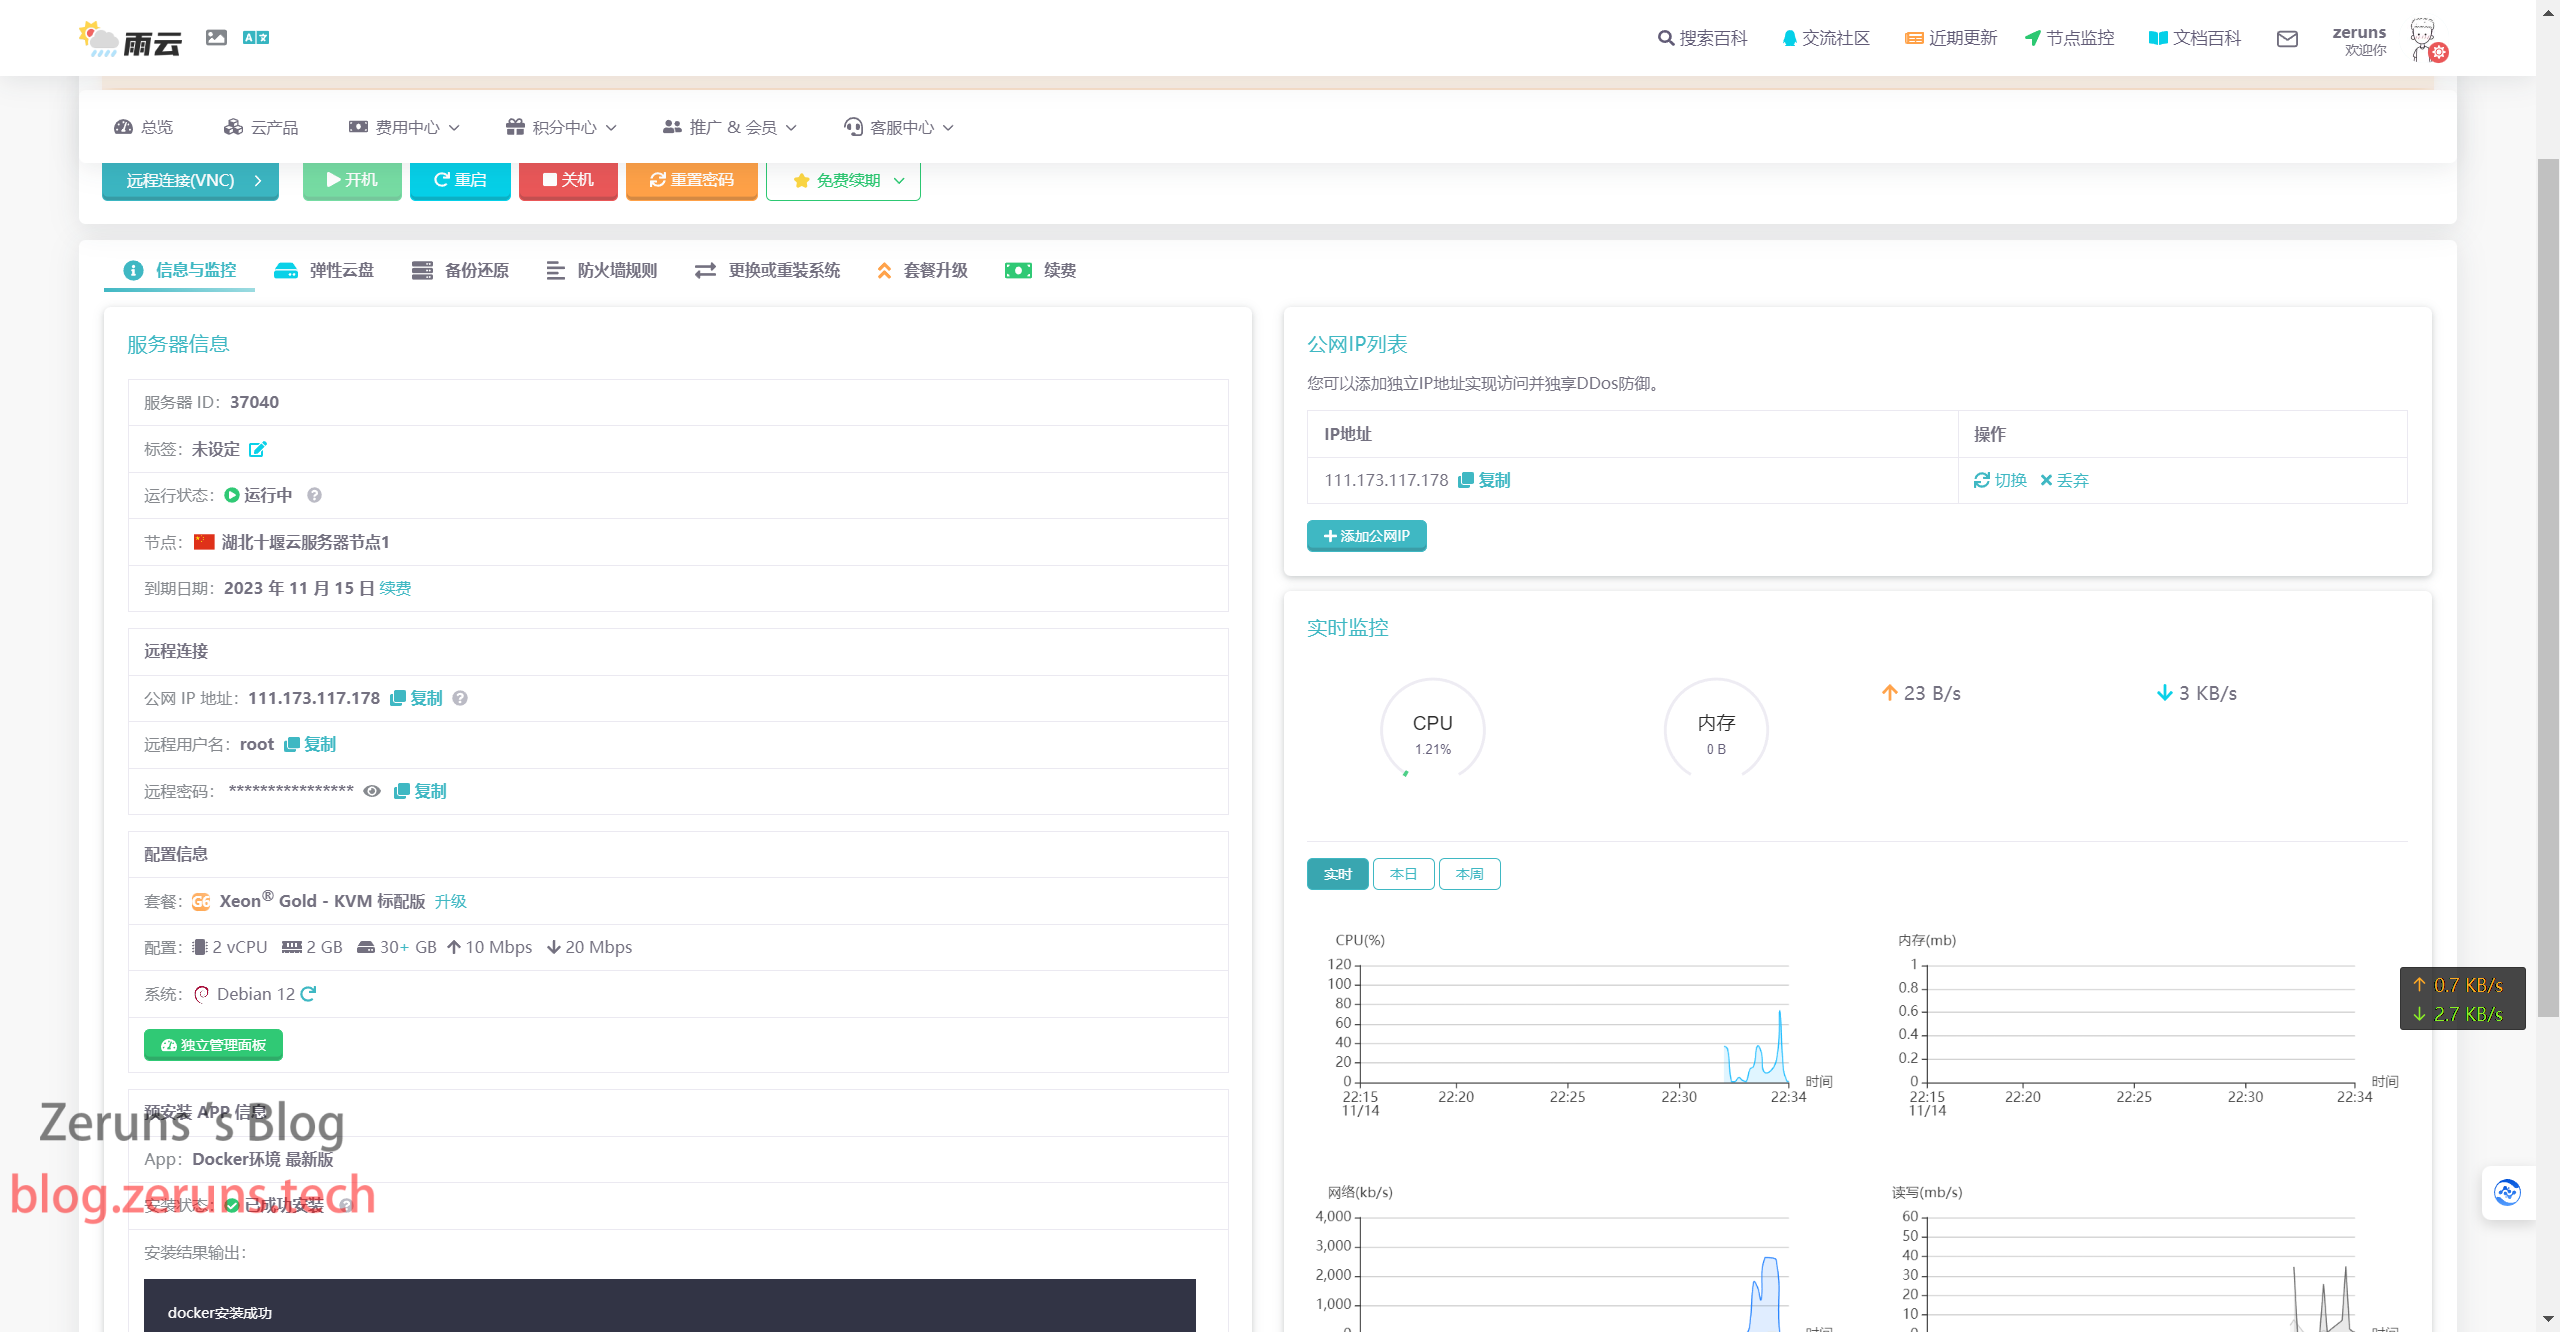The width and height of the screenshot is (2560, 1332).
Task: Click the language translate icon in header
Action: pyautogui.click(x=256, y=38)
